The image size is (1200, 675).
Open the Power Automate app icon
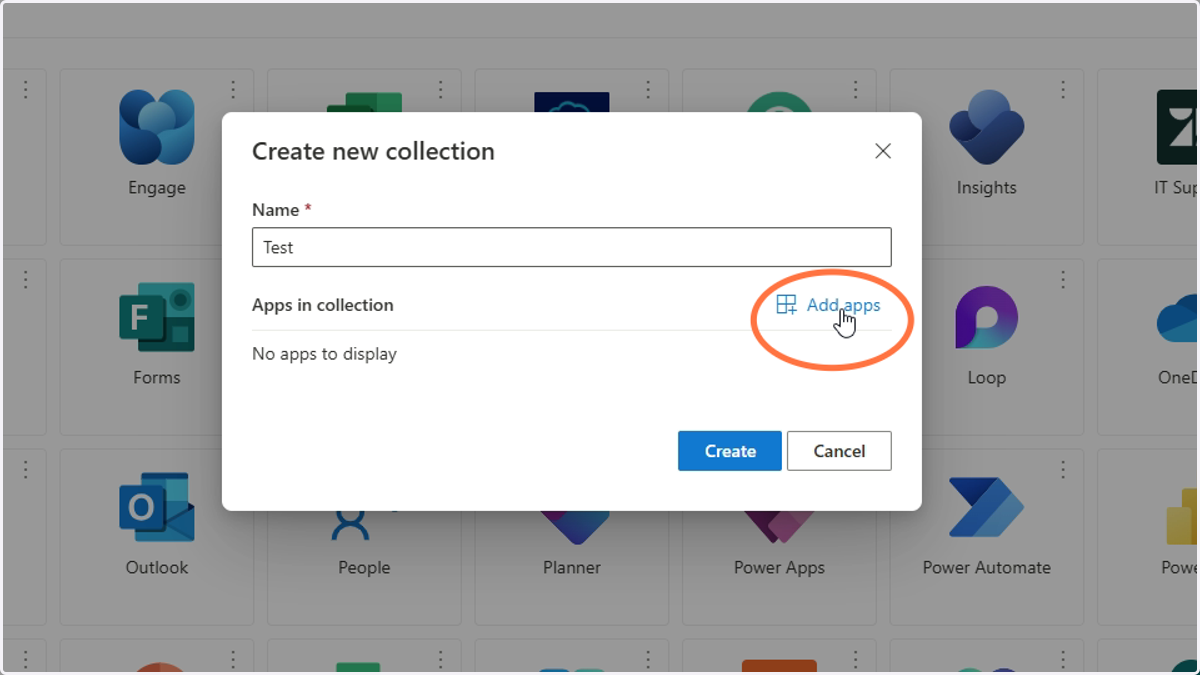click(x=986, y=507)
